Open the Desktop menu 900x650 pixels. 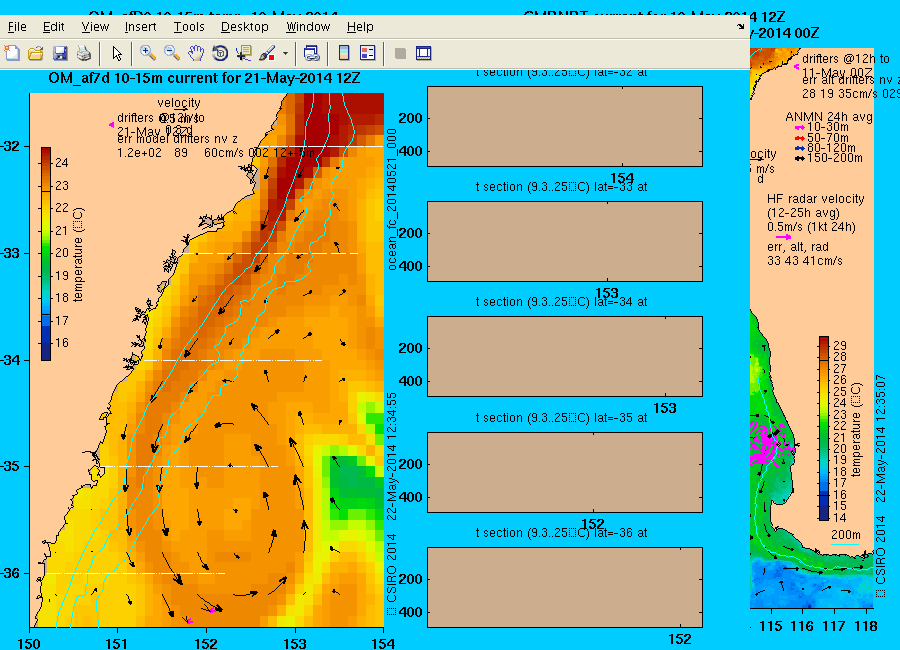point(245,27)
